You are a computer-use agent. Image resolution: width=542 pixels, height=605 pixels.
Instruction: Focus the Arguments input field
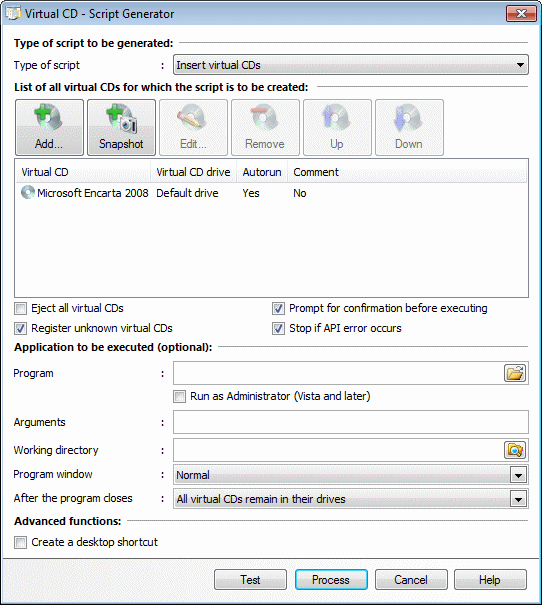pyautogui.click(x=351, y=422)
